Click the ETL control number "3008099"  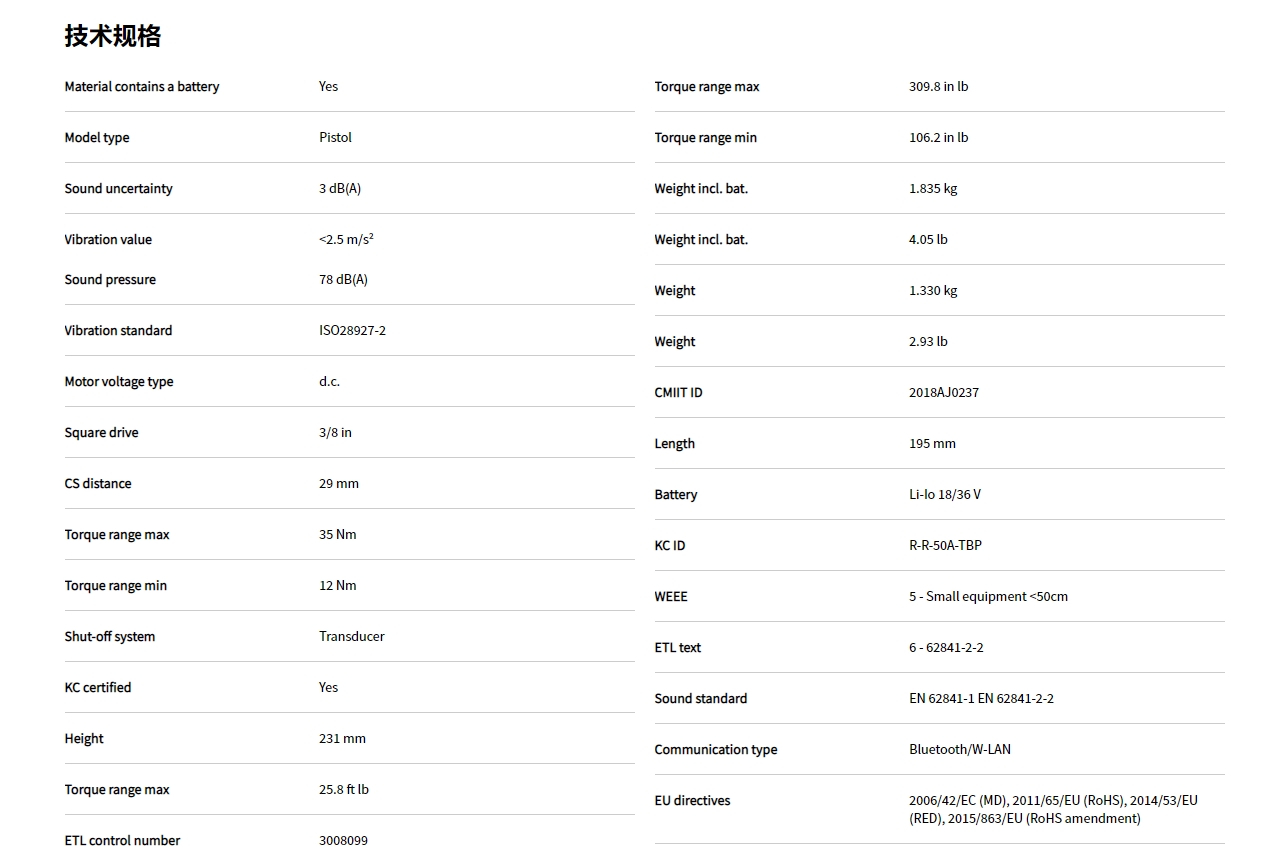click(x=343, y=841)
